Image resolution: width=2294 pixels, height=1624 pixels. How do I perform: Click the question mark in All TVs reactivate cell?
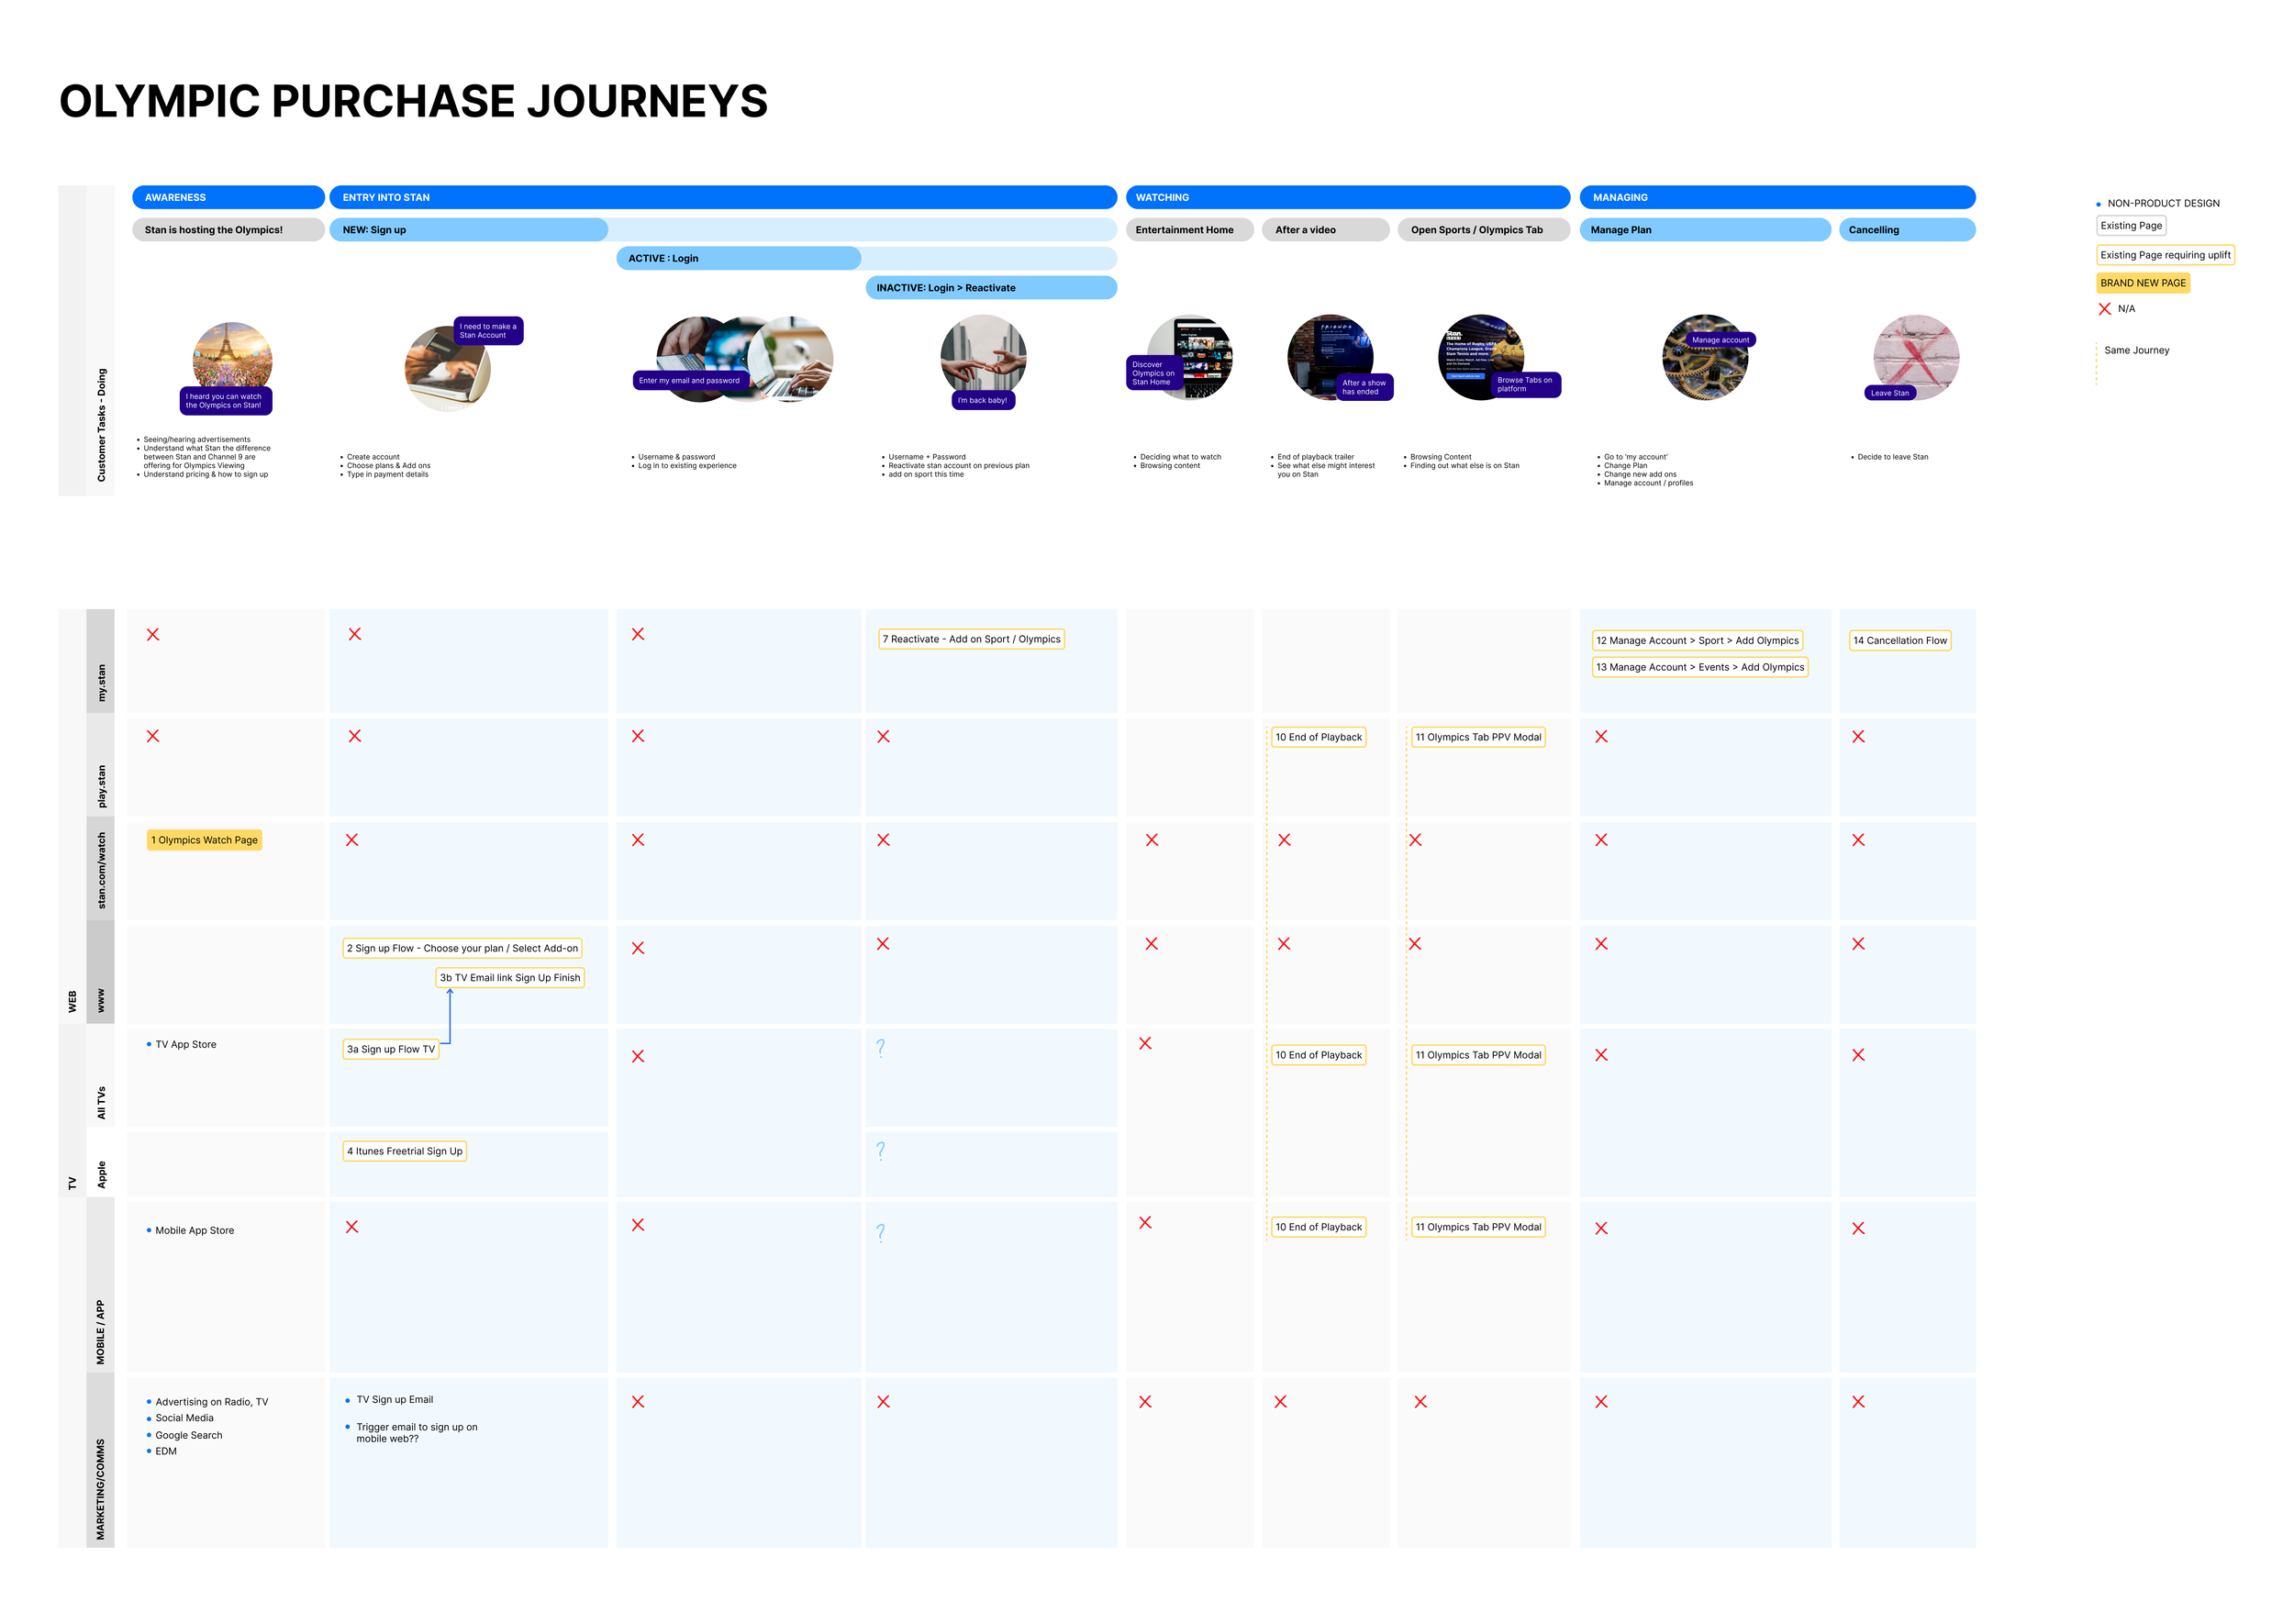point(880,1047)
